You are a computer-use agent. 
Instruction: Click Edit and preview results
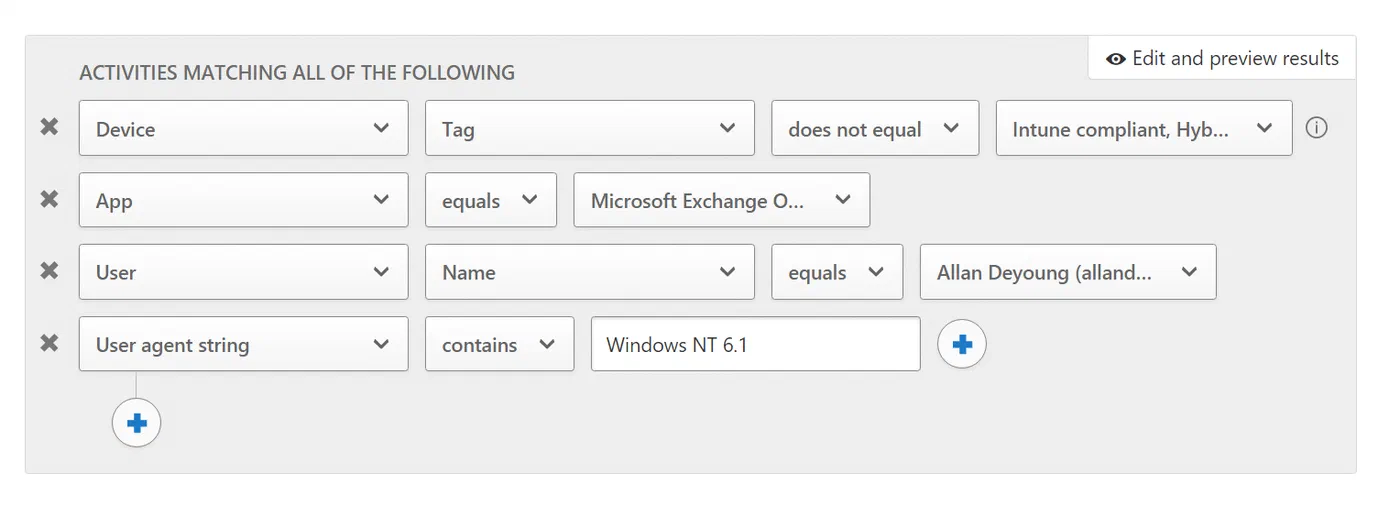1222,58
